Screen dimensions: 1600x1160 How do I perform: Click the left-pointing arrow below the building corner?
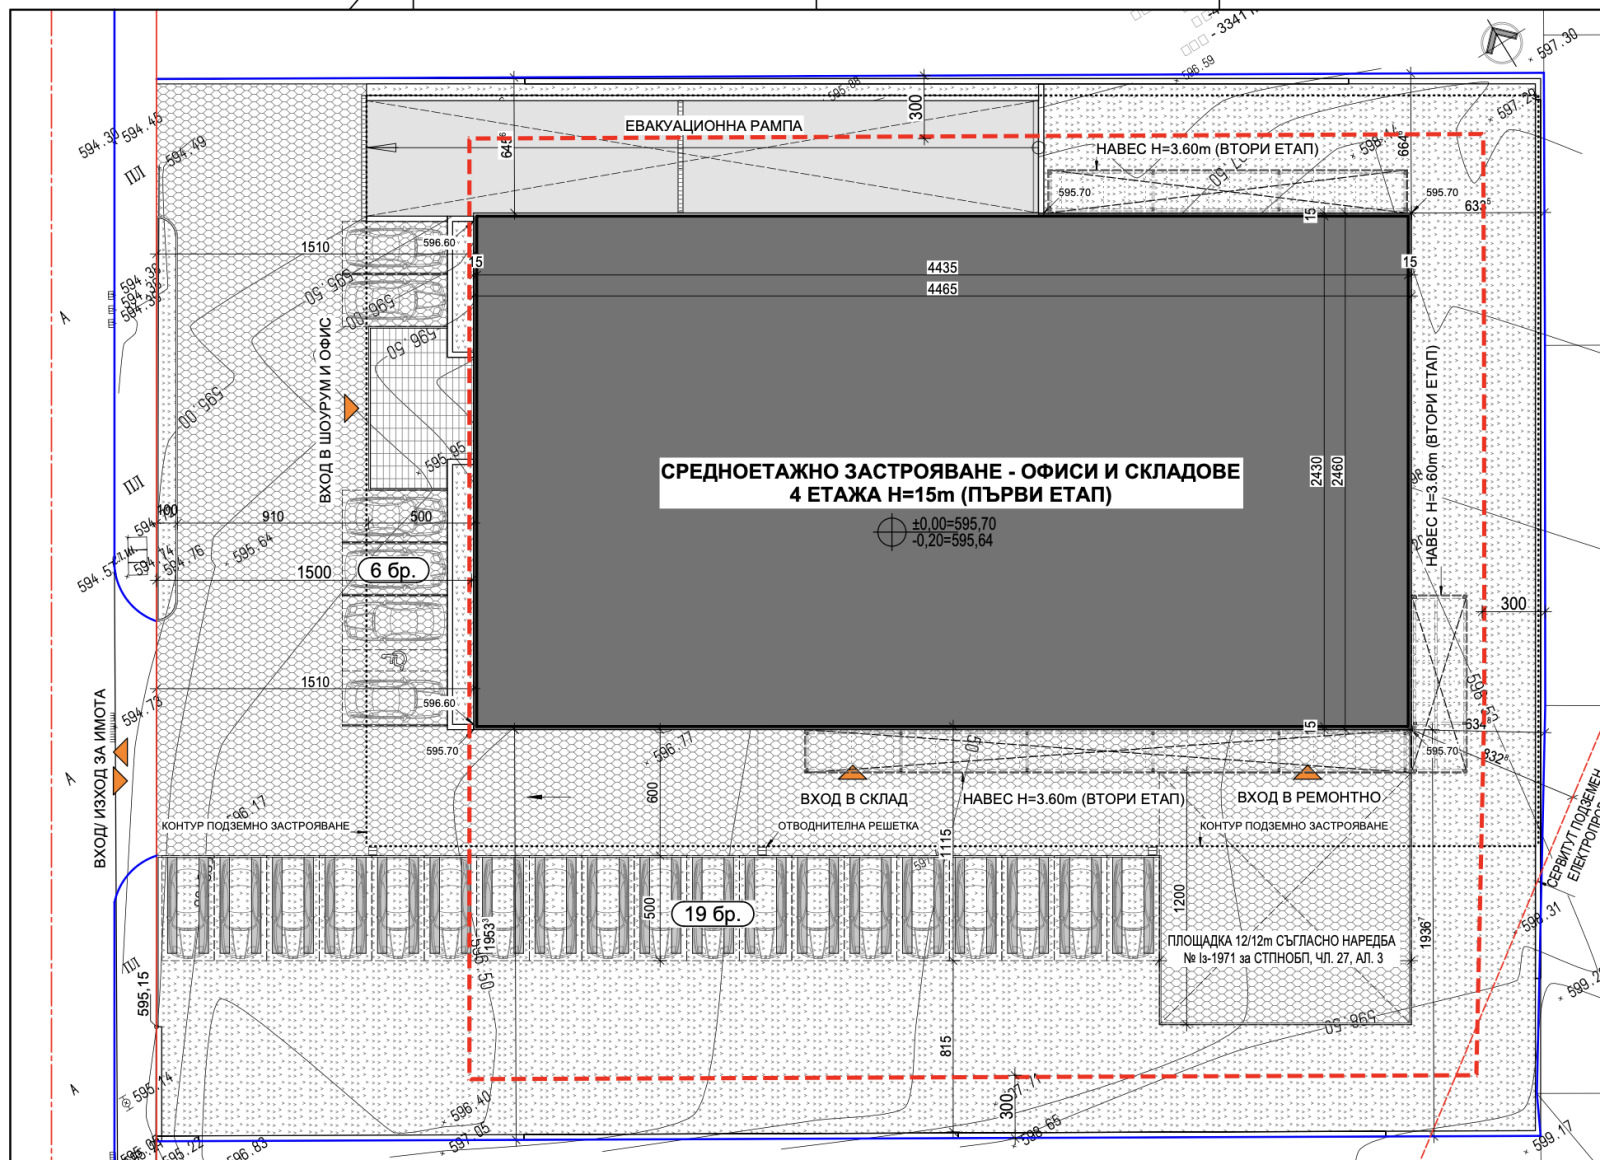[536, 797]
